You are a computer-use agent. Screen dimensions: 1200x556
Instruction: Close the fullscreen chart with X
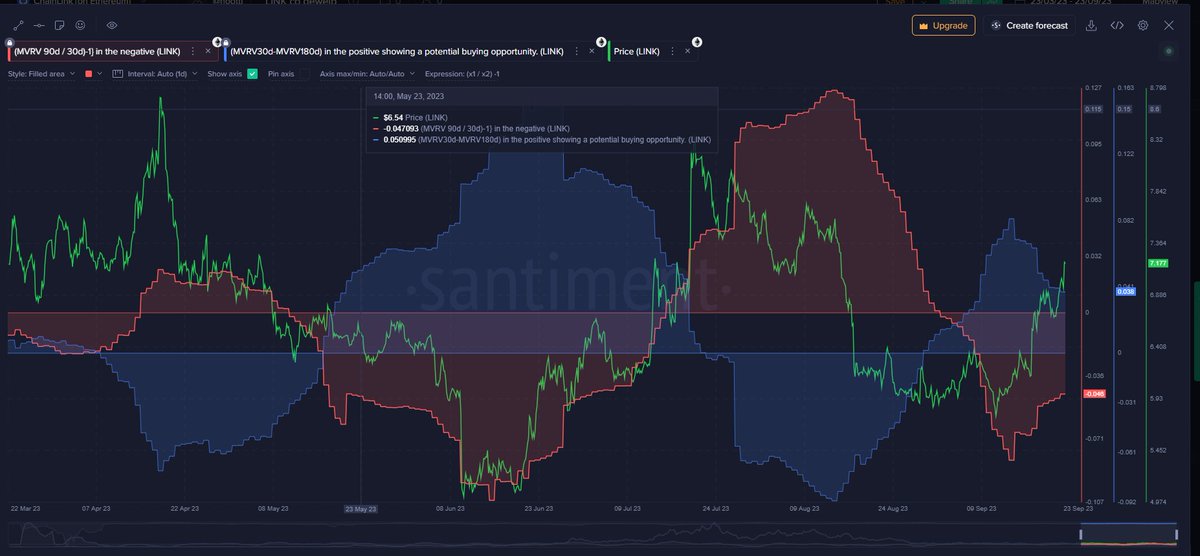pyautogui.click(x=1168, y=25)
